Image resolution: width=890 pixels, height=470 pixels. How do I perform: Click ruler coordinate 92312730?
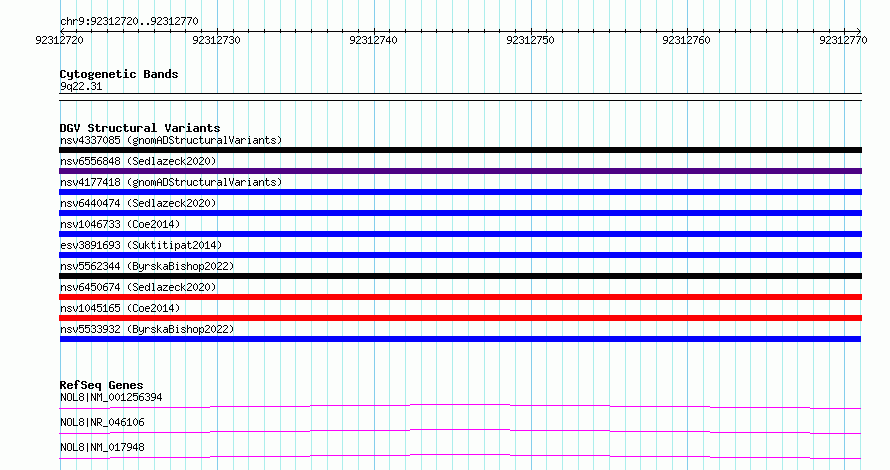click(216, 40)
